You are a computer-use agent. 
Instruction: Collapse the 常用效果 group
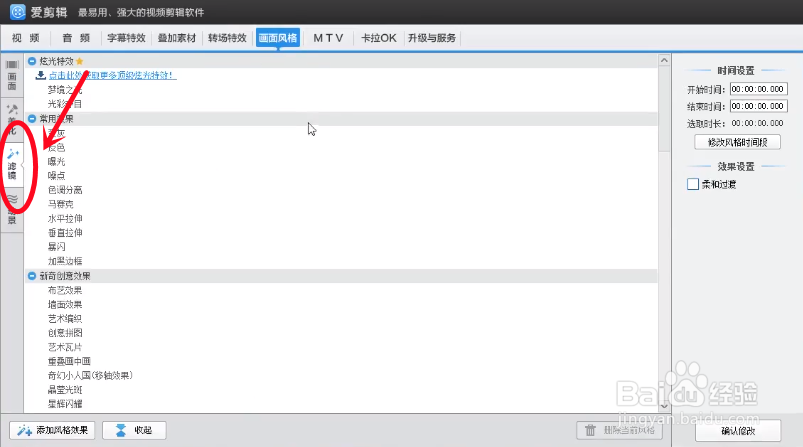point(32,119)
